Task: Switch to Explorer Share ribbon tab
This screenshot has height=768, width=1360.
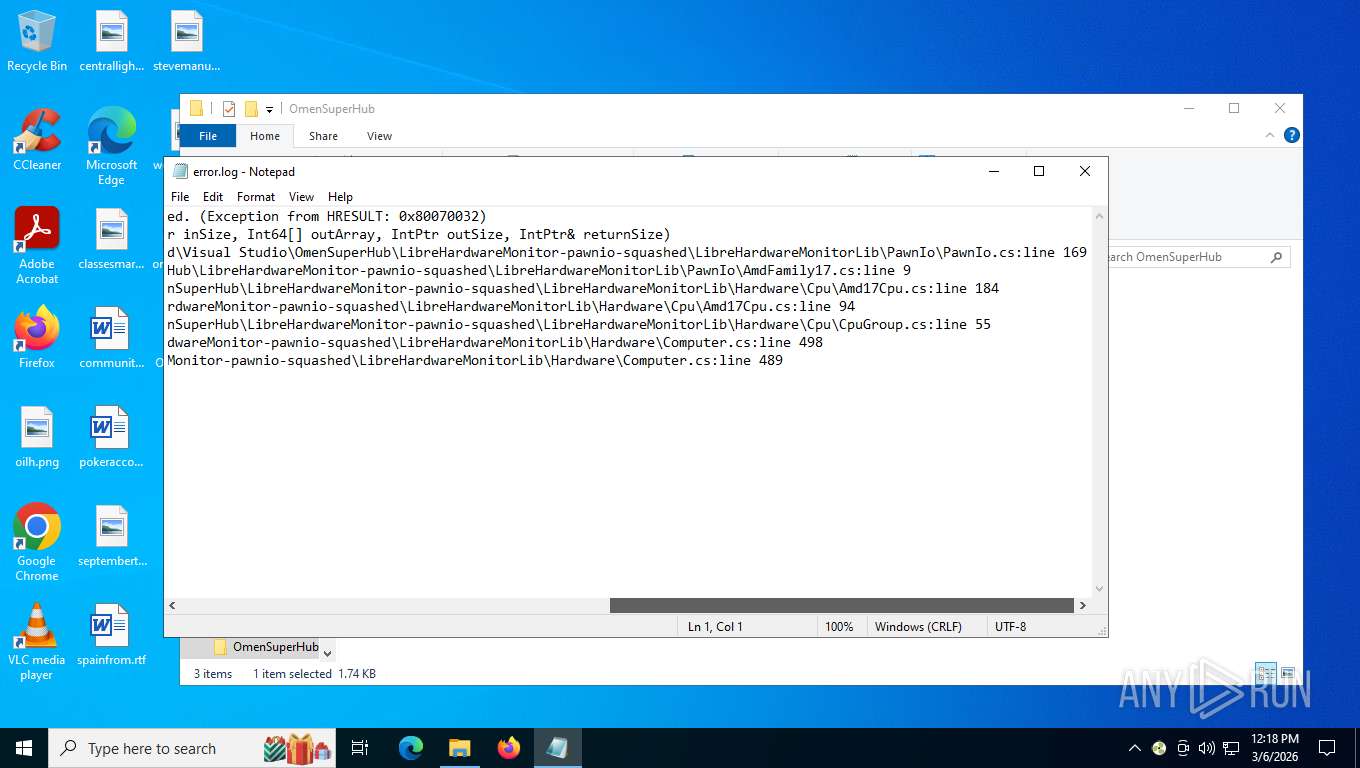Action: point(323,136)
